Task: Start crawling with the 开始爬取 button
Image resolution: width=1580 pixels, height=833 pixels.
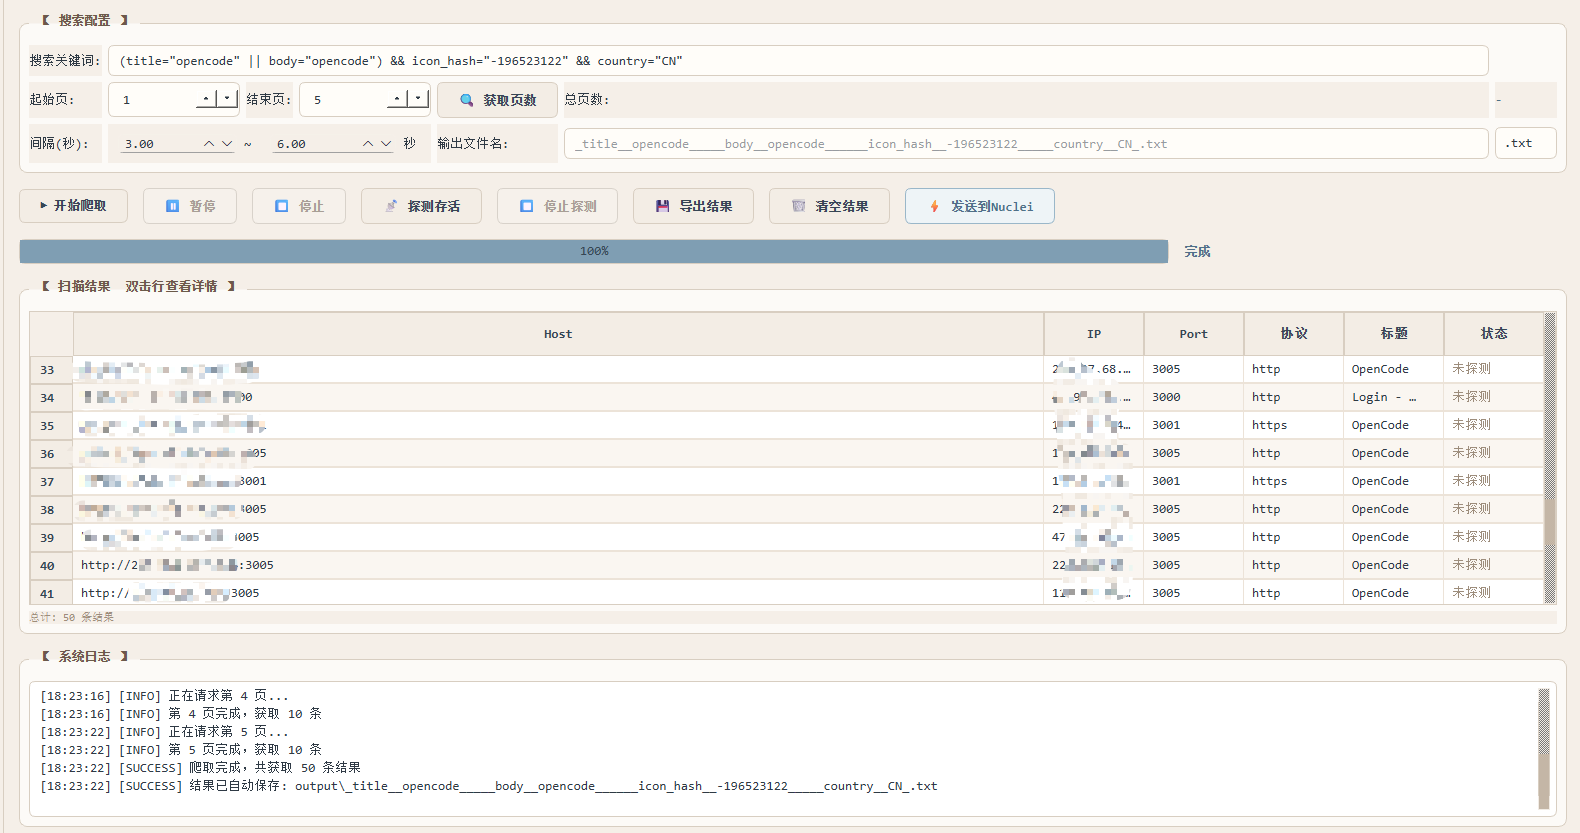Action: (73, 206)
